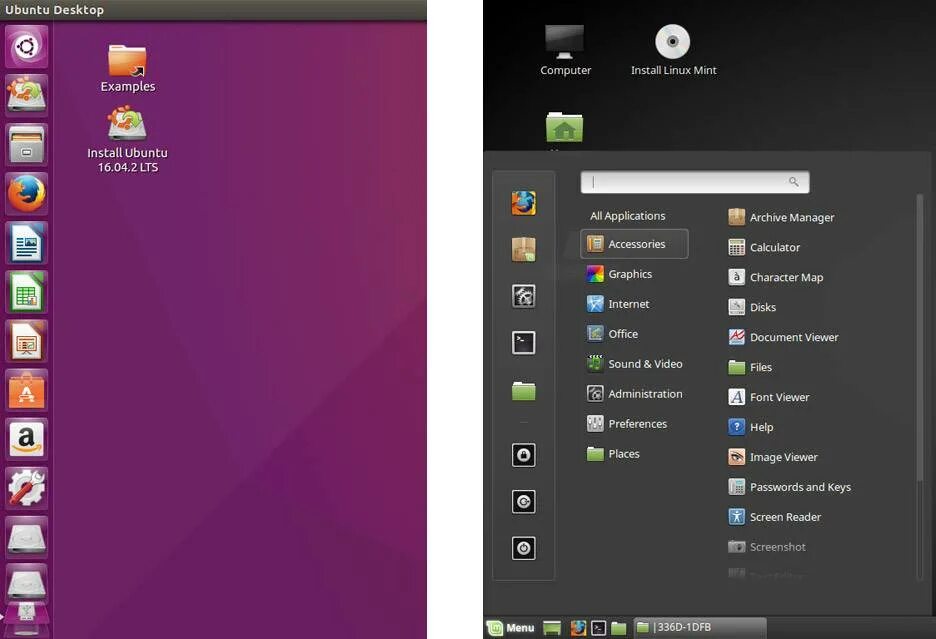Log out using Mint menu sidebar
This screenshot has width=936, height=639.
pyautogui.click(x=524, y=502)
